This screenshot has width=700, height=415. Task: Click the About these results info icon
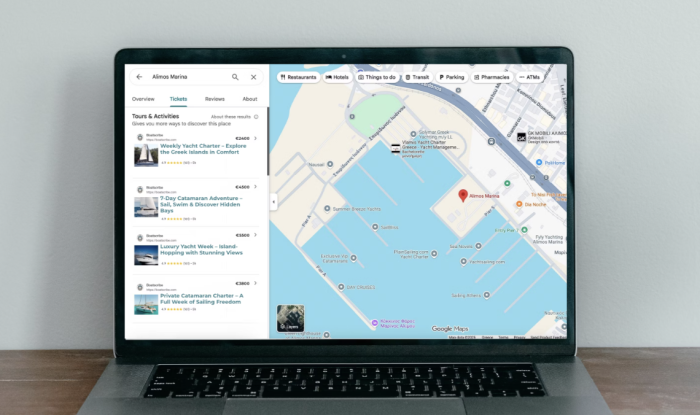(256, 117)
